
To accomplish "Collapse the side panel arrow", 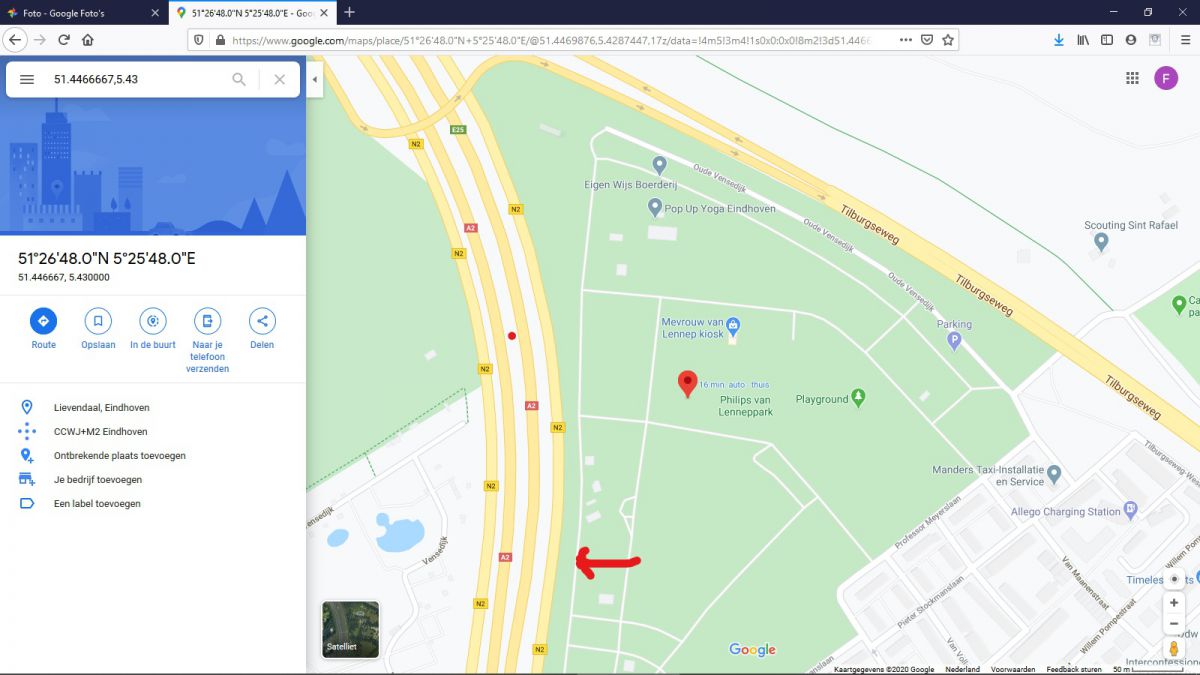I will coord(315,79).
